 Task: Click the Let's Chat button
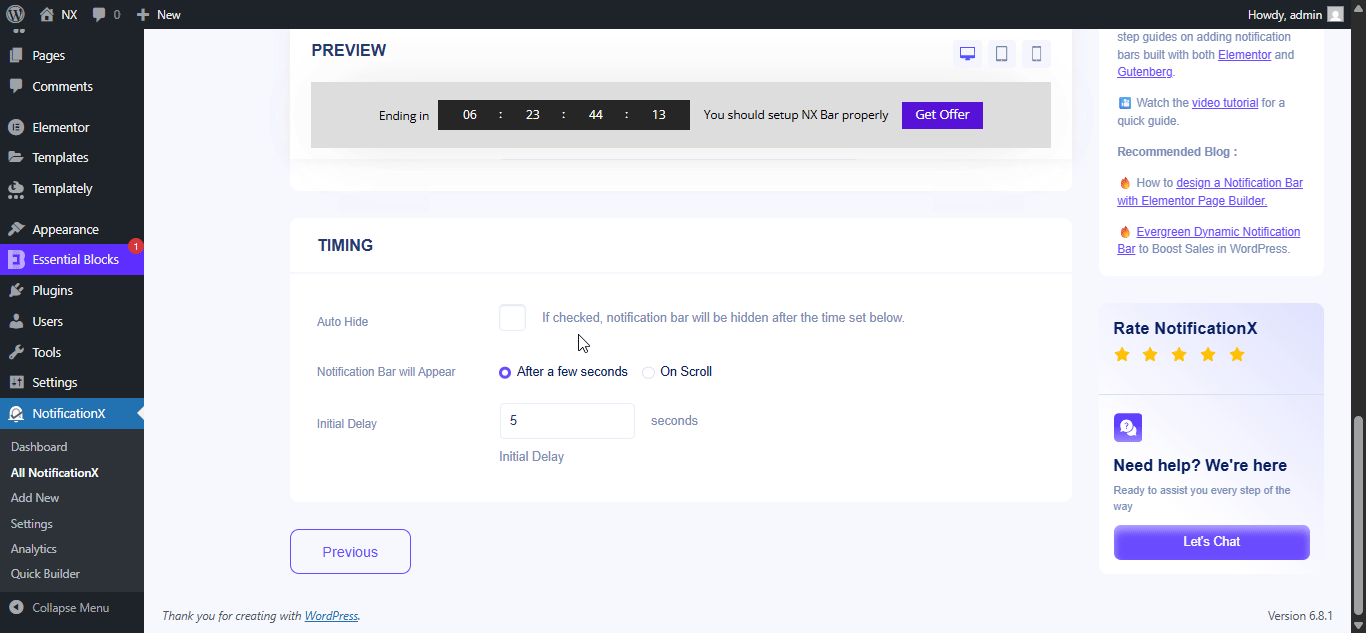(1211, 542)
